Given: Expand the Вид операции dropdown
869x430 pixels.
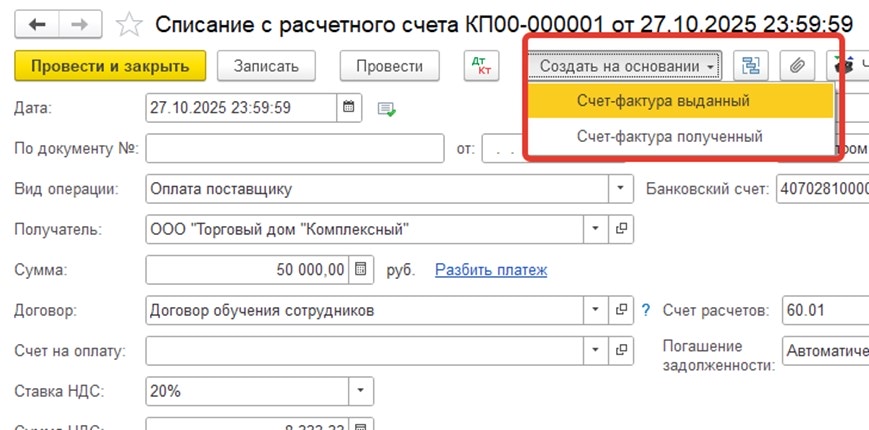Looking at the screenshot, I should (621, 189).
